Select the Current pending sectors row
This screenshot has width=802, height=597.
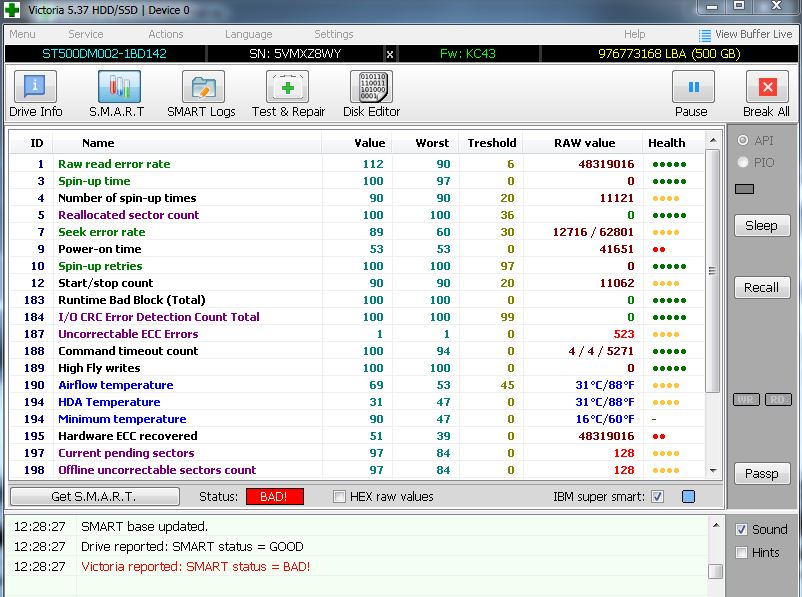coord(357,453)
